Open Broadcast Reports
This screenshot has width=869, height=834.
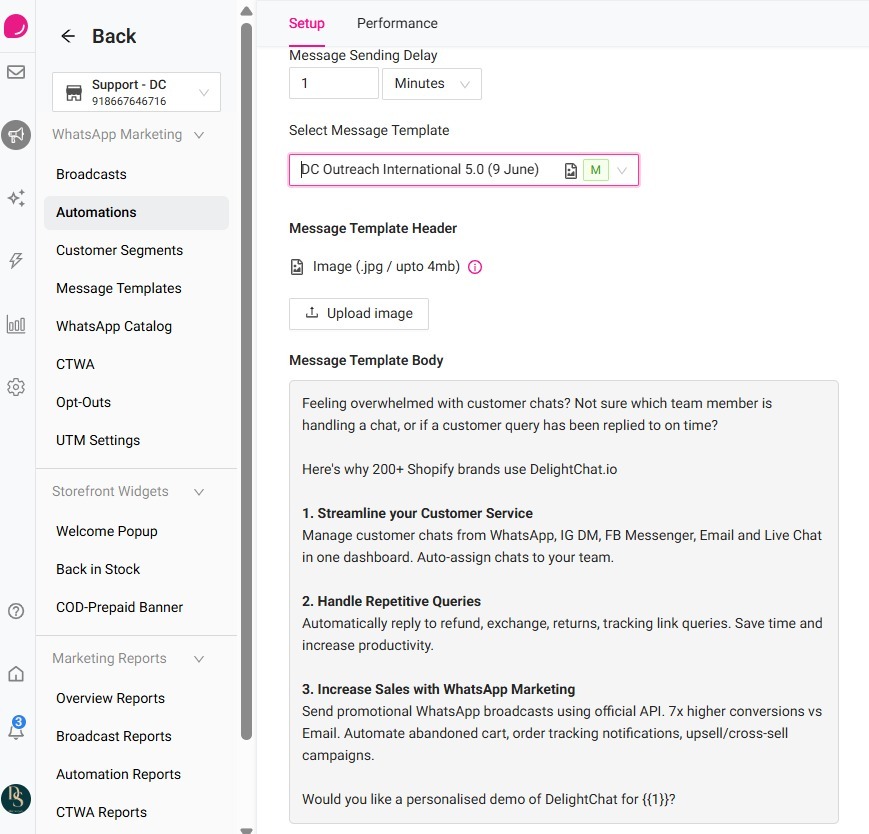[x=114, y=736]
